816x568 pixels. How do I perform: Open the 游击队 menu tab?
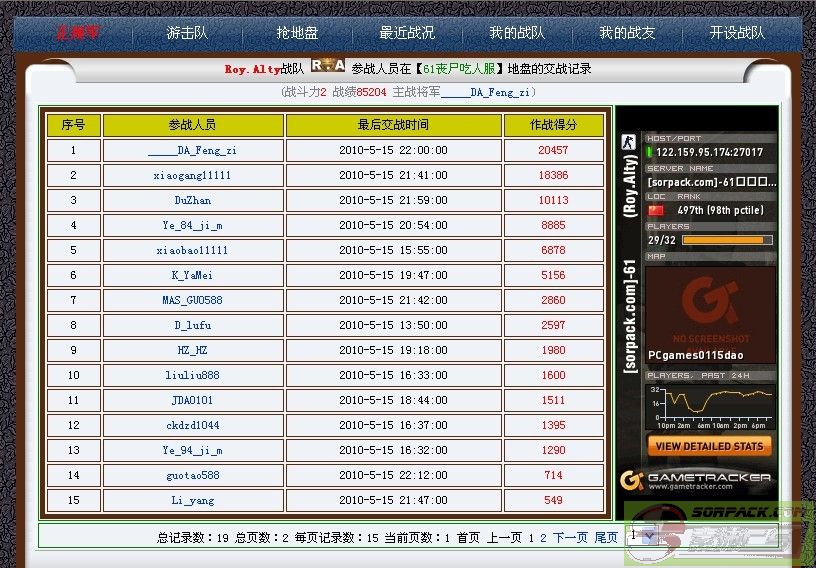point(187,32)
